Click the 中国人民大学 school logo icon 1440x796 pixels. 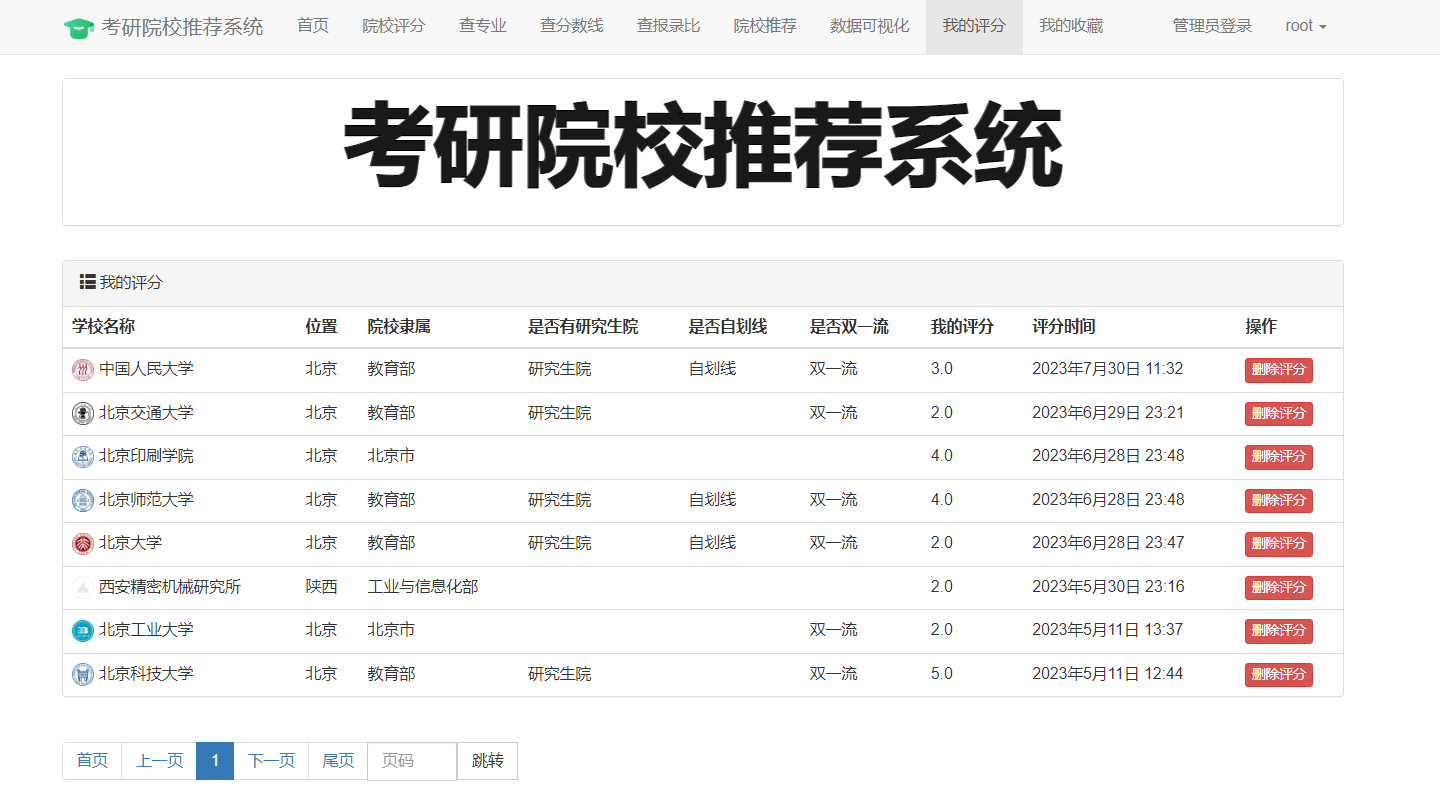[83, 370]
